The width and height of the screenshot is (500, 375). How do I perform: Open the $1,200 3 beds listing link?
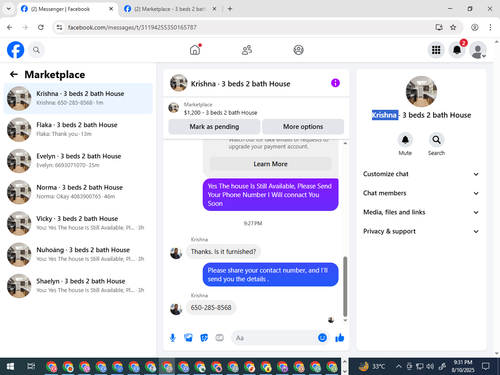[x=220, y=113]
